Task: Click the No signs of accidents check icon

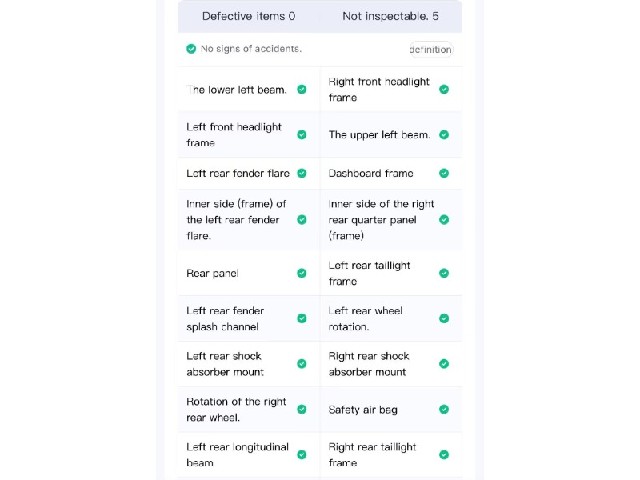Action: pyautogui.click(x=191, y=49)
